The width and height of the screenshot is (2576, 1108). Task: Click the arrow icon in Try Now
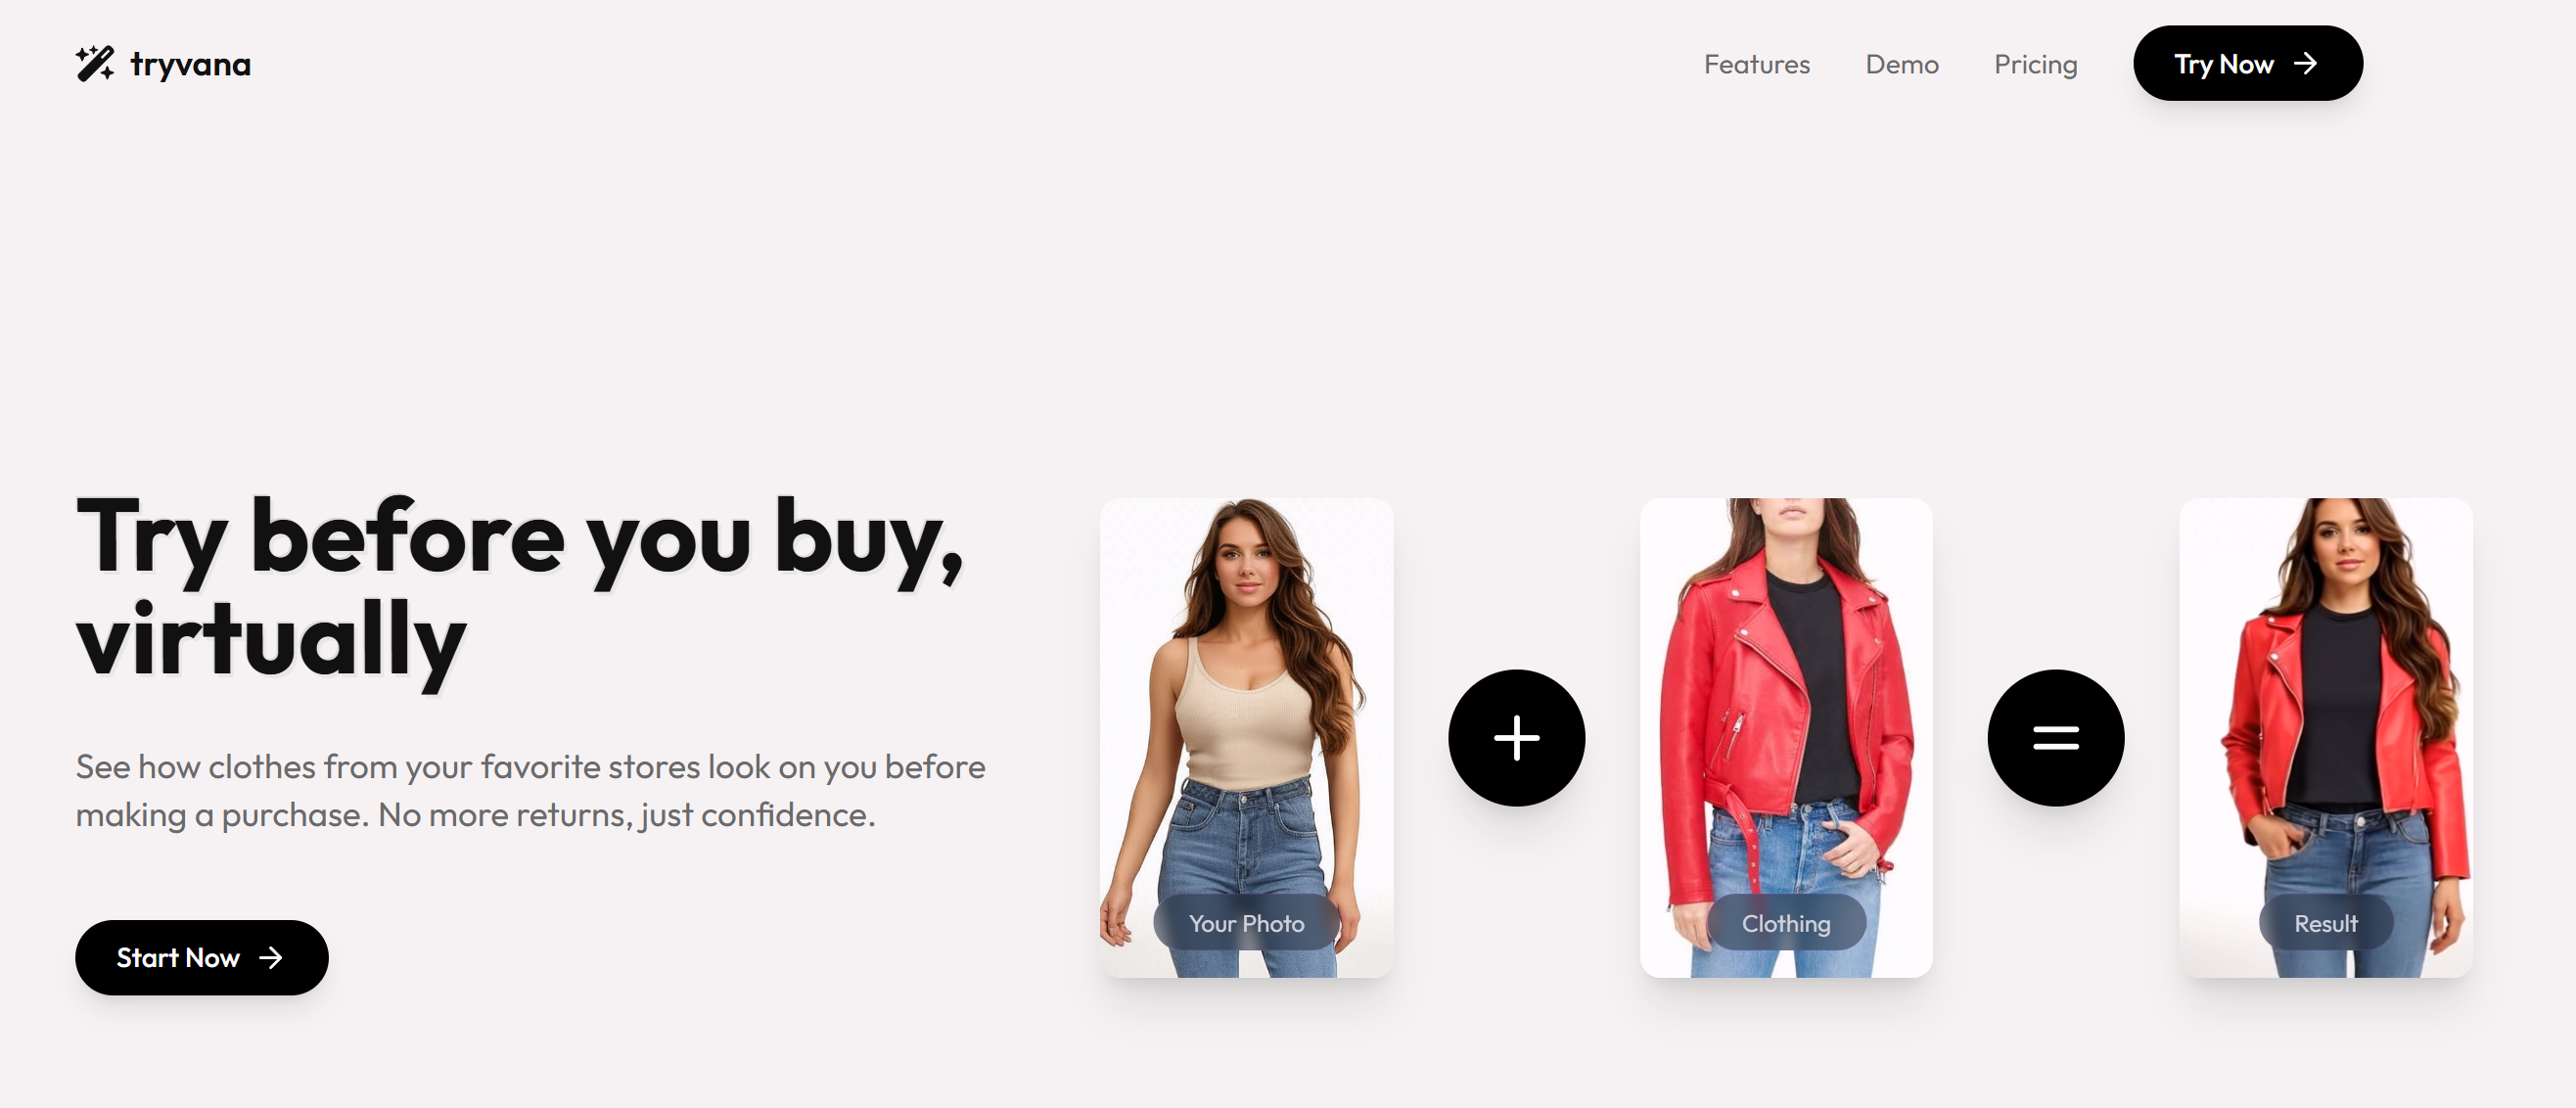pos(2306,63)
